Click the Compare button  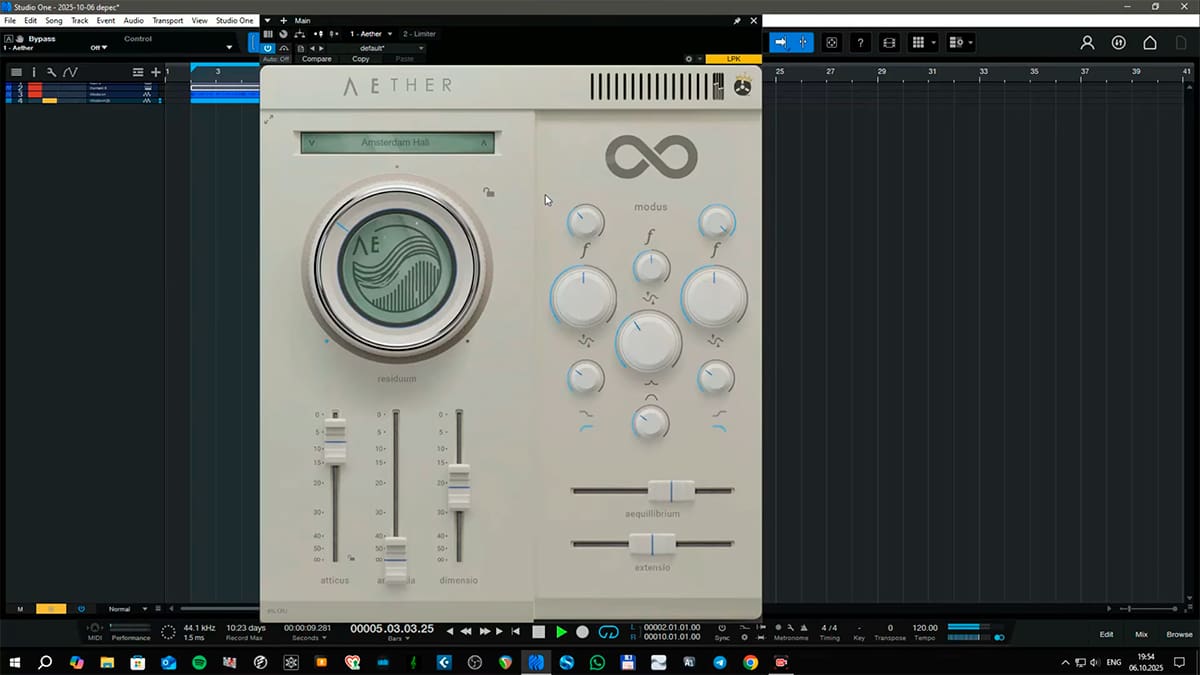tap(317, 59)
